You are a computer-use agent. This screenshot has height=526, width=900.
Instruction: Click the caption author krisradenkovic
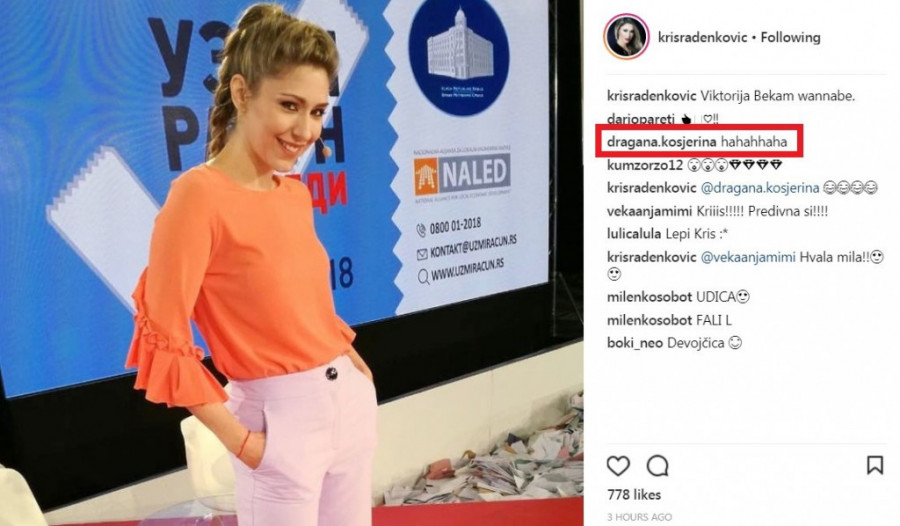(651, 96)
